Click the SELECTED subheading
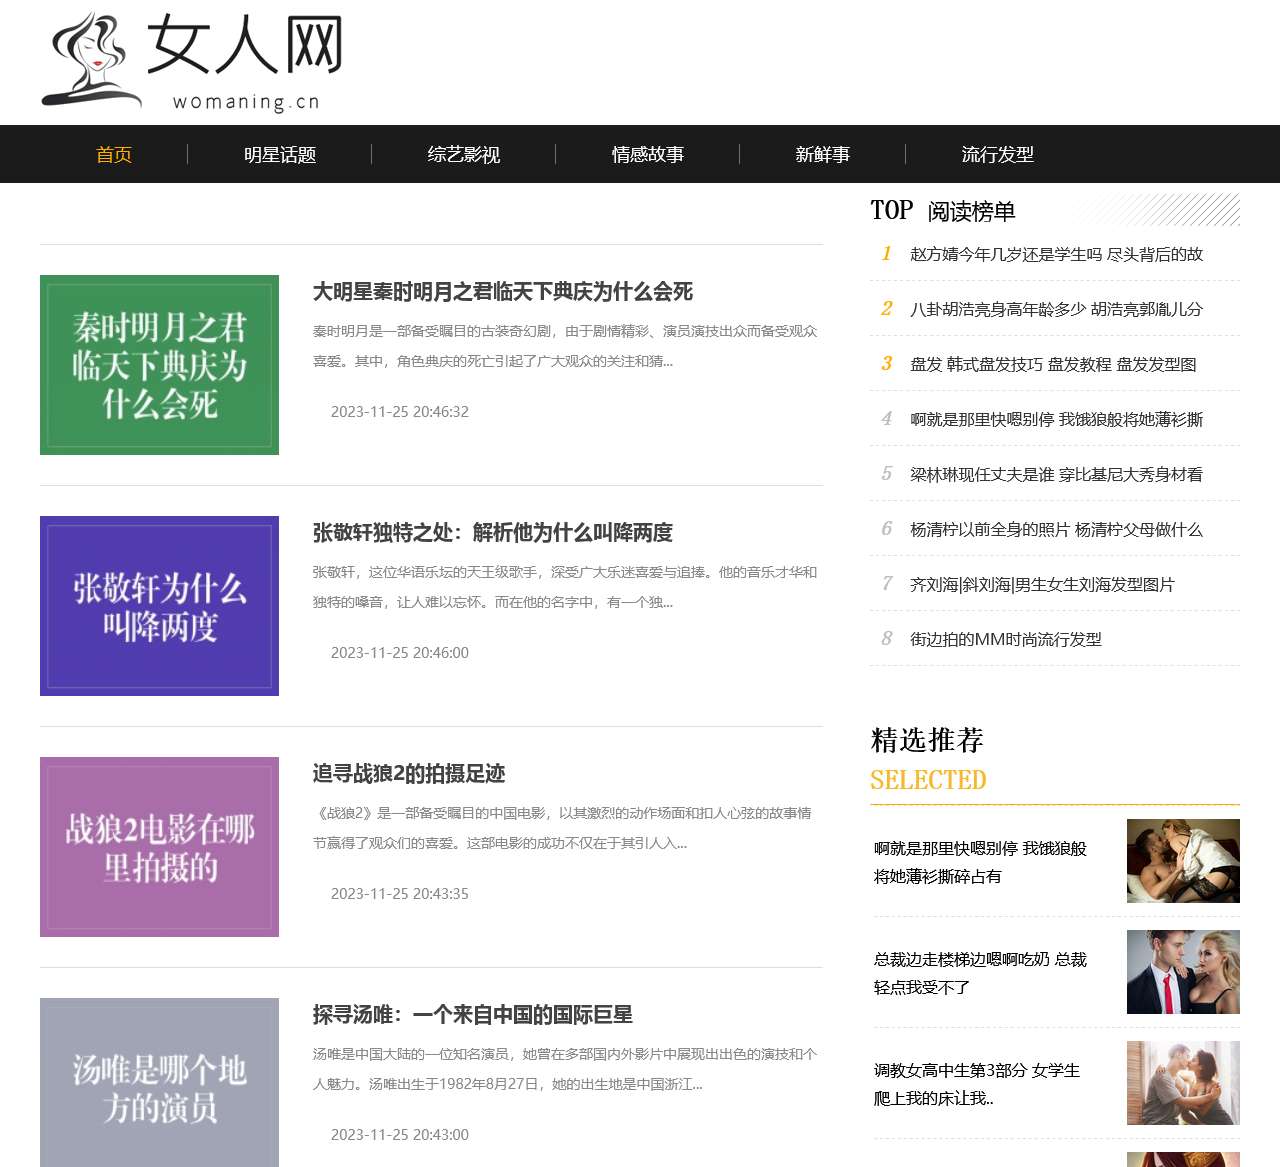This screenshot has height=1167, width=1280. click(928, 780)
